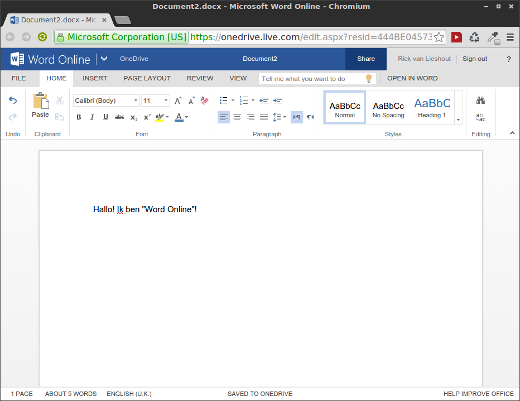Toggle Strikethrough formatting
520x401 pixels.
(x=119, y=117)
